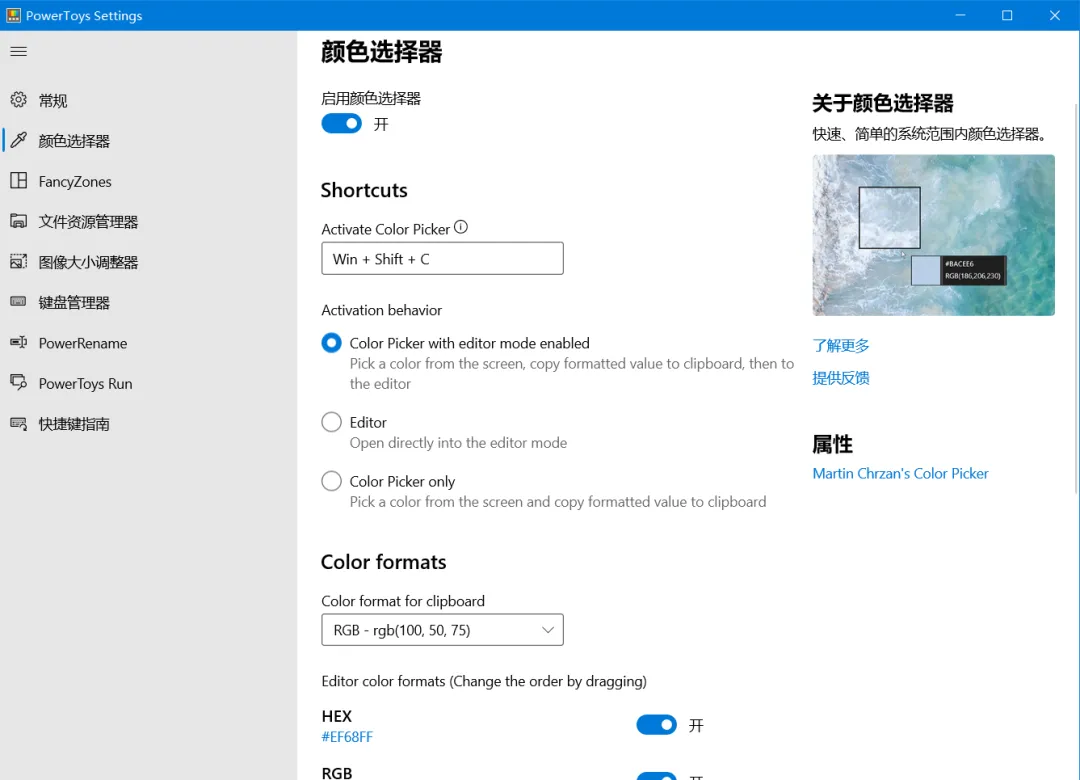
Task: Click the 快捷键指南 sidebar icon
Action: (19, 423)
